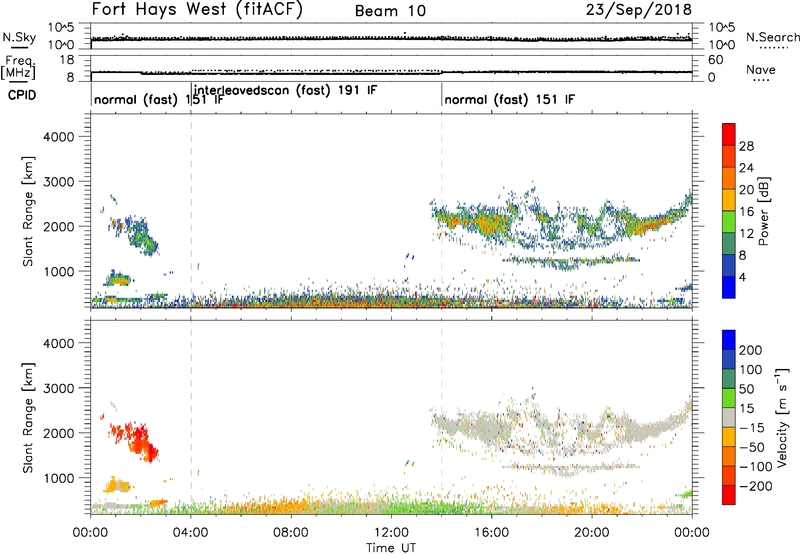Viewport: 800px width, 554px height.
Task: Click the '08:00' time tick label
Action: (291, 533)
